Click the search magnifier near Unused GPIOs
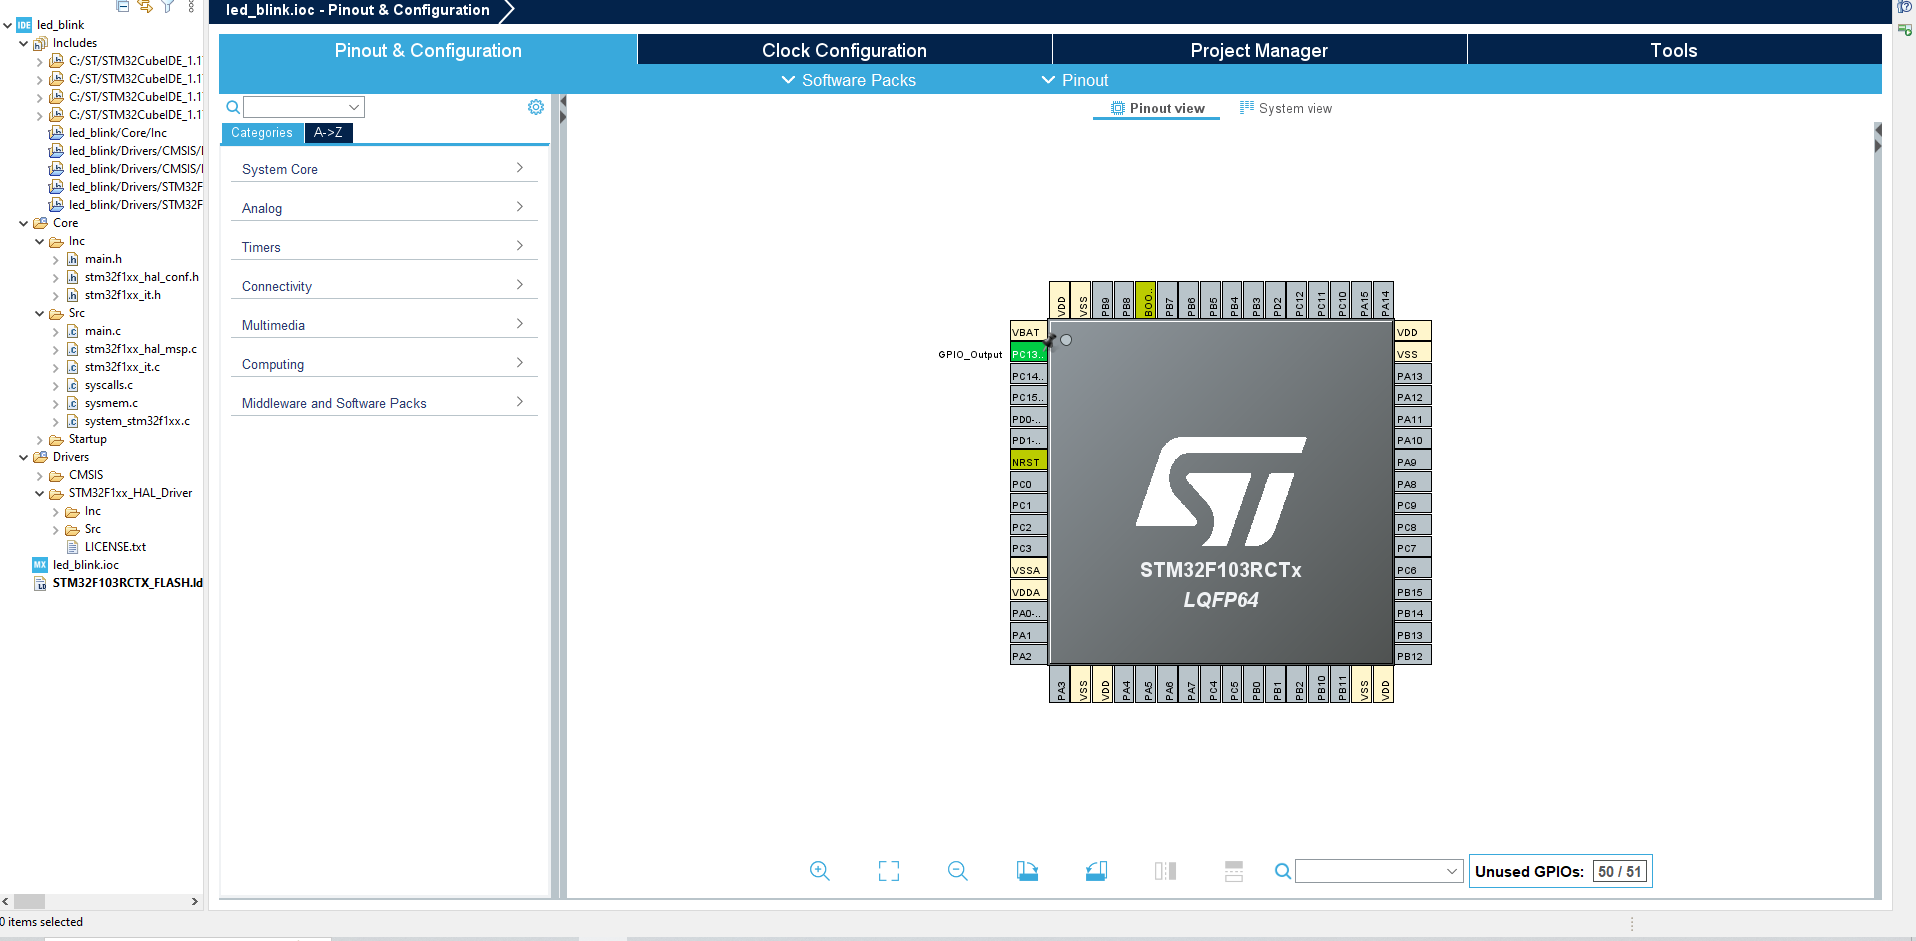The image size is (1916, 941). pos(1282,871)
